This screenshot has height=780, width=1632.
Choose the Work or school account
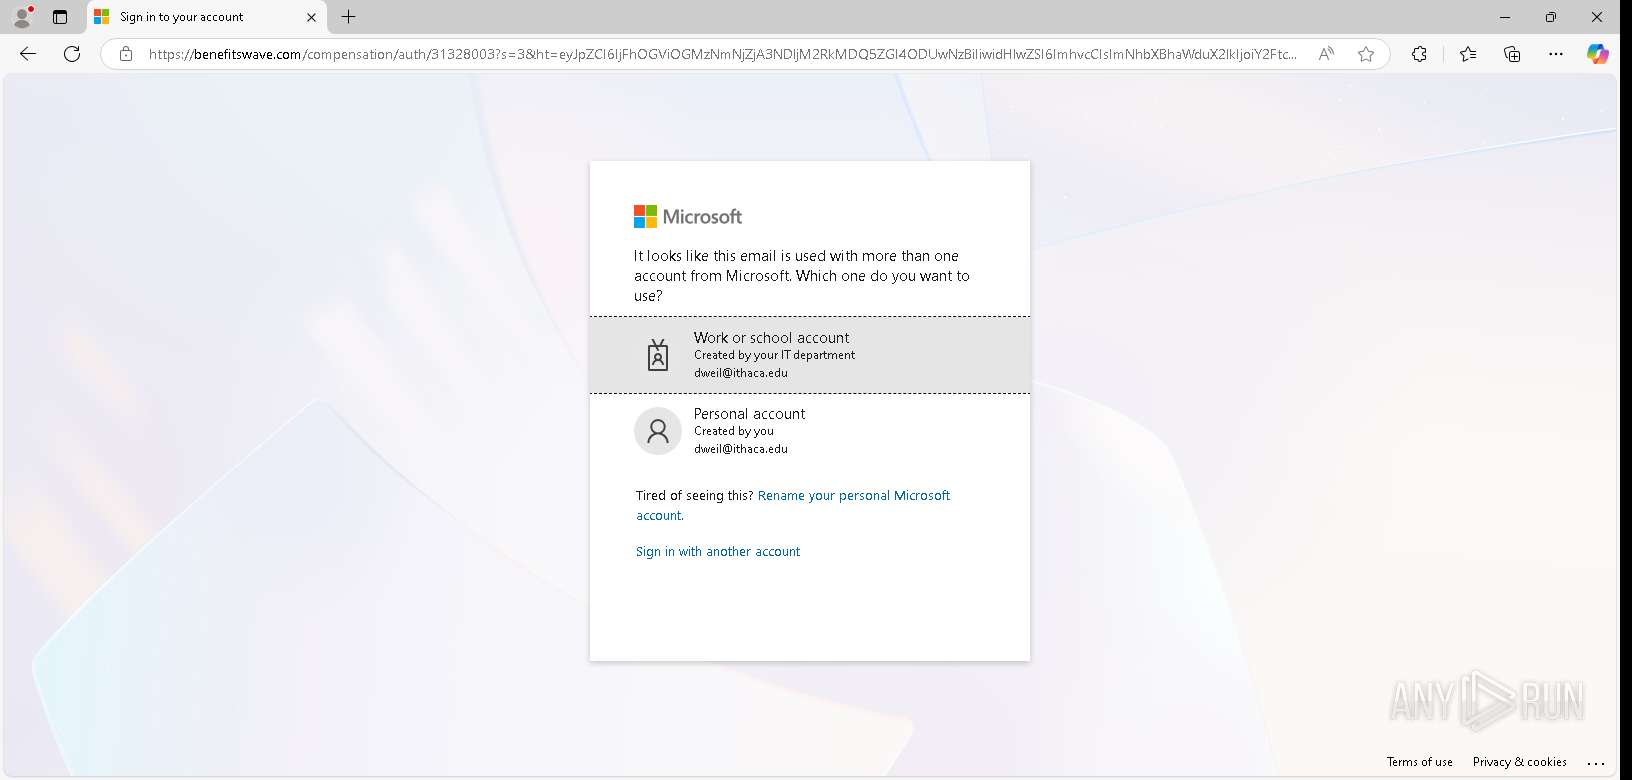coord(810,355)
